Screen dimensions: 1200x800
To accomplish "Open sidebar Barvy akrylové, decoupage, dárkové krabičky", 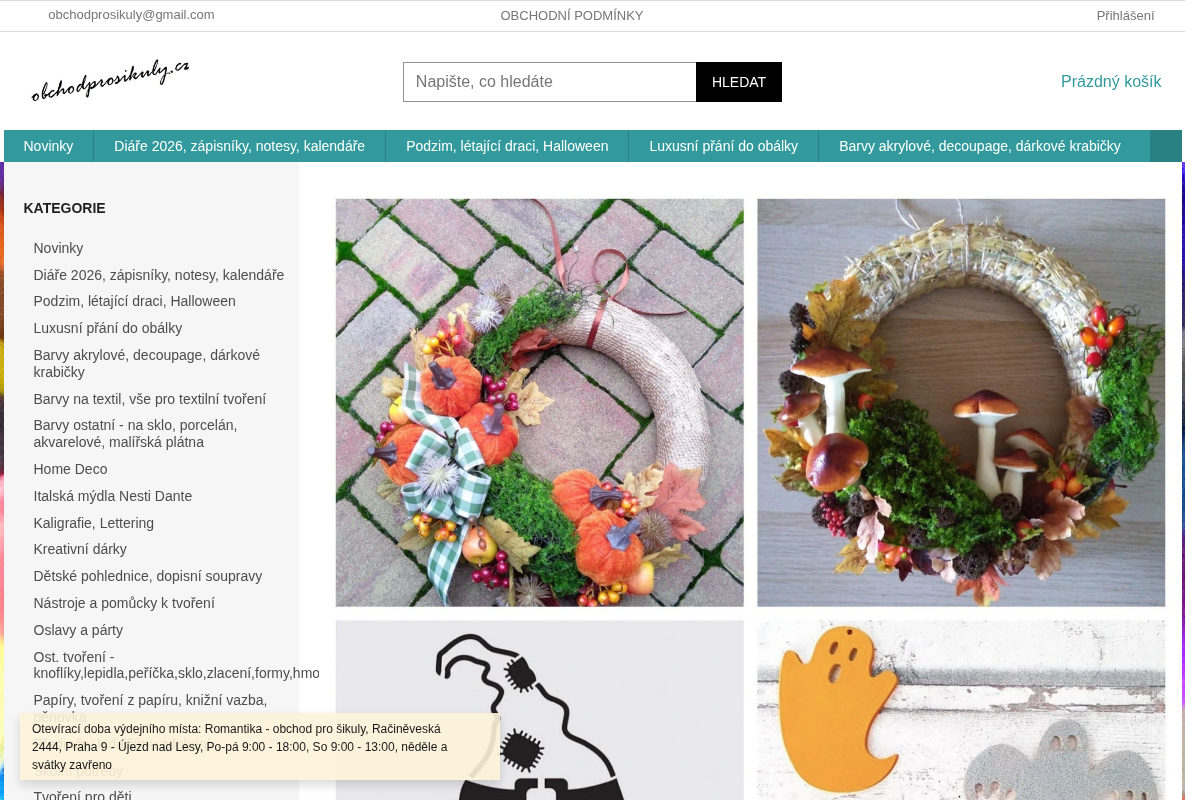I will [x=146, y=363].
